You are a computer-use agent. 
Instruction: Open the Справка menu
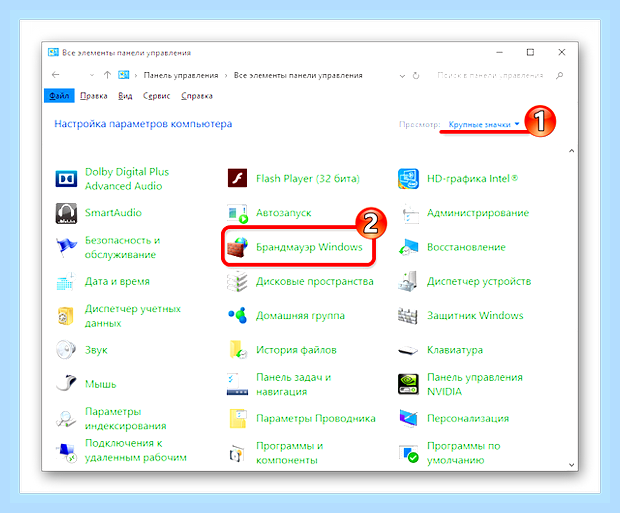point(197,96)
